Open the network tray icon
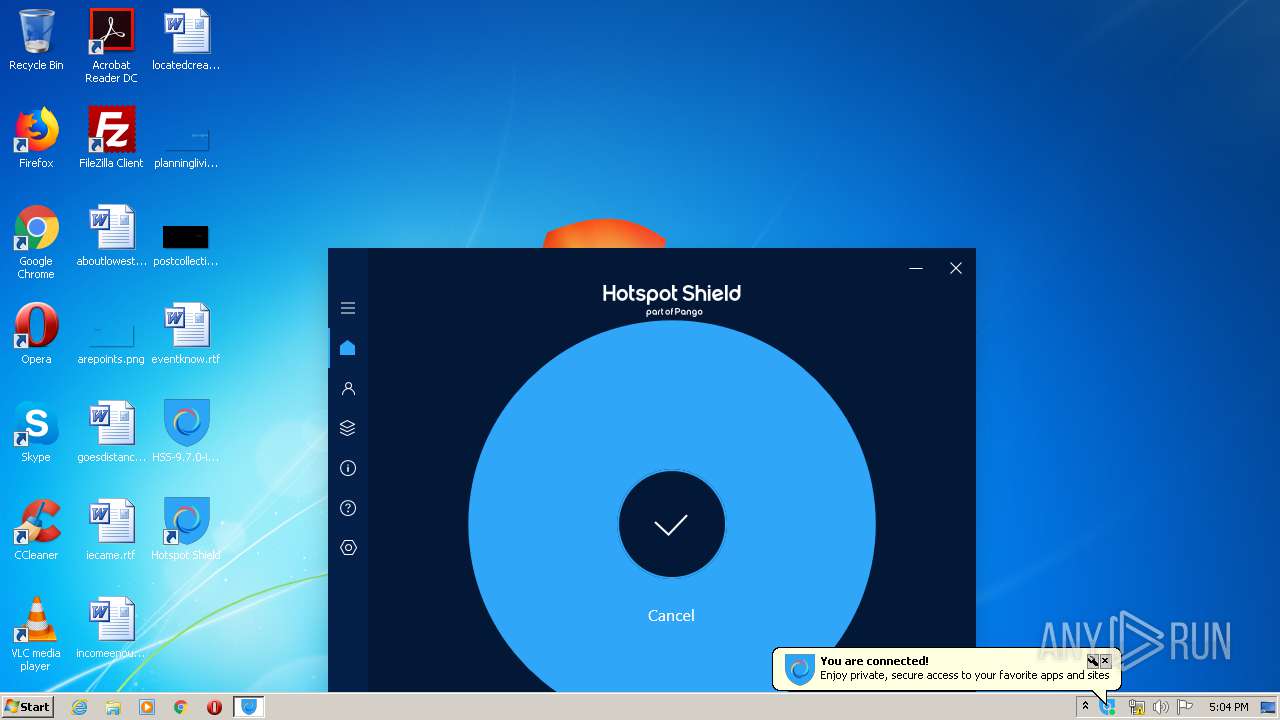Viewport: 1280px width, 720px height. pyautogui.click(x=1136, y=707)
